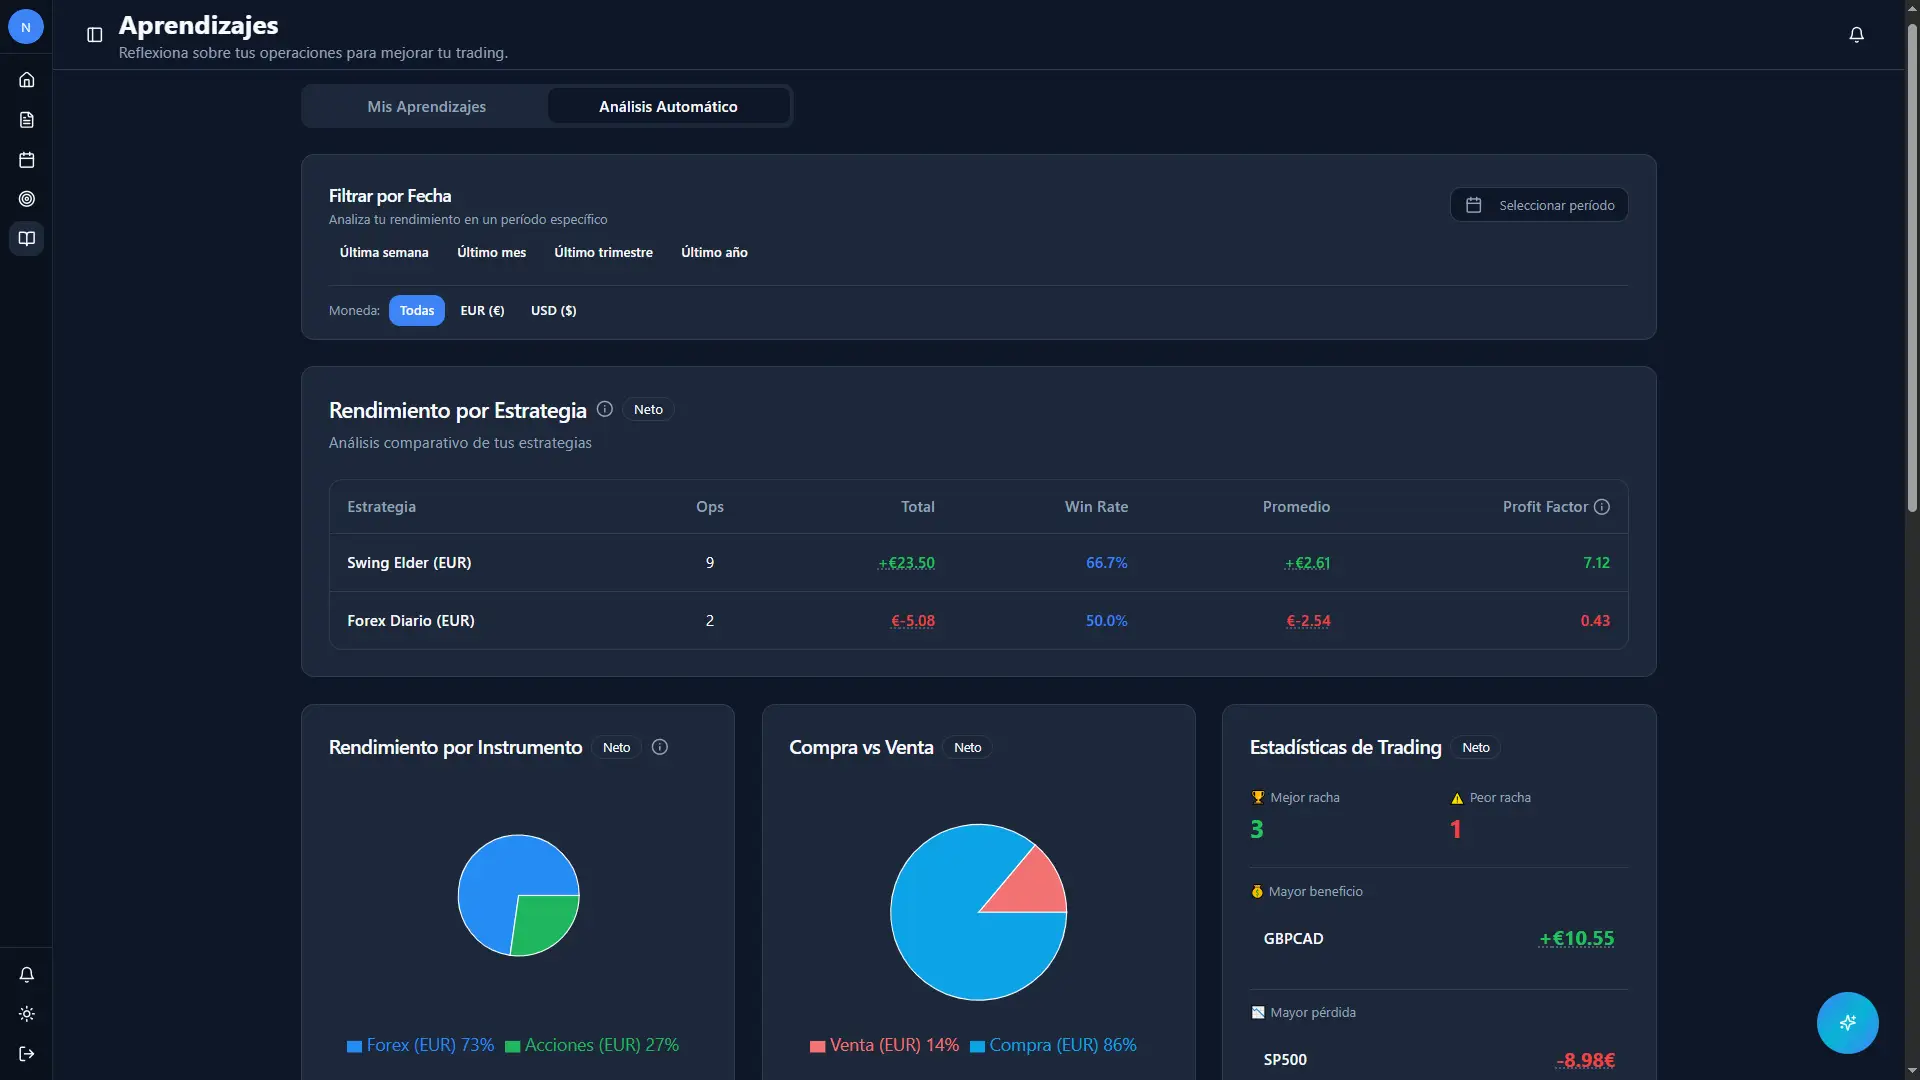Screen dimensions: 1920x1080
Task: Click the open book learnings sidebar icon
Action: pos(27,239)
